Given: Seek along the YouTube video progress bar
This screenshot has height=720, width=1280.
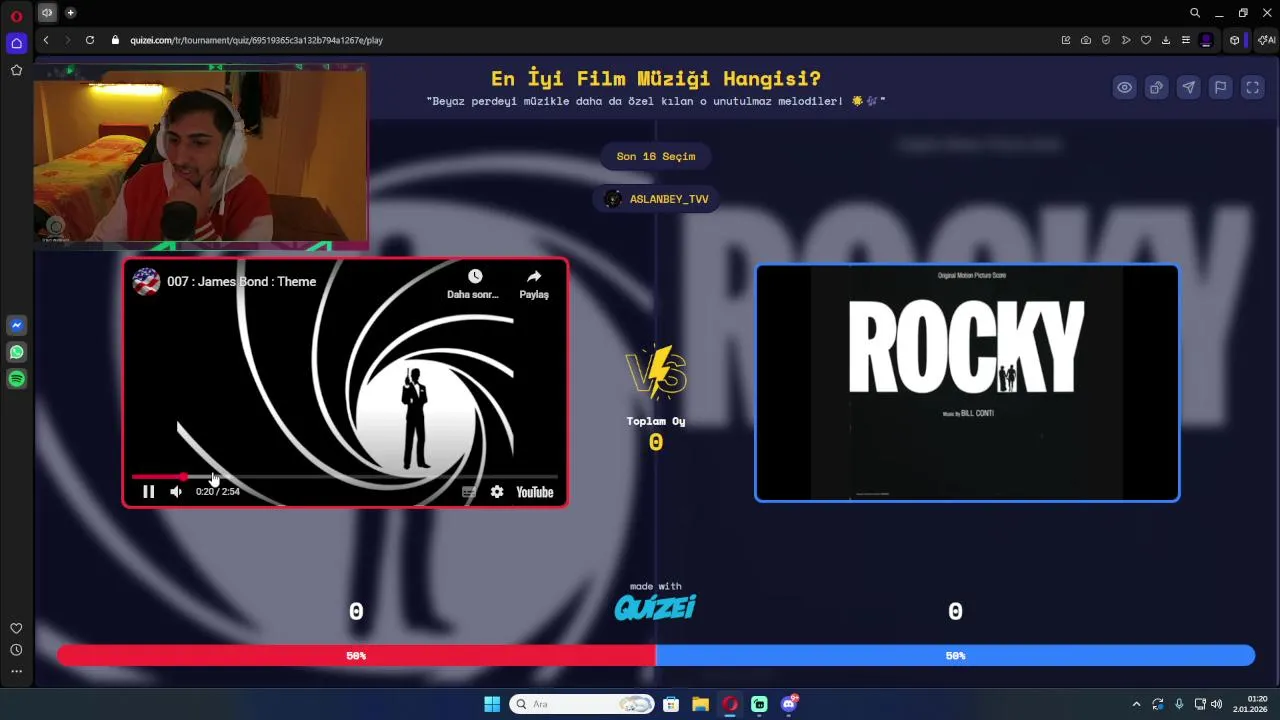Looking at the screenshot, I should [345, 477].
